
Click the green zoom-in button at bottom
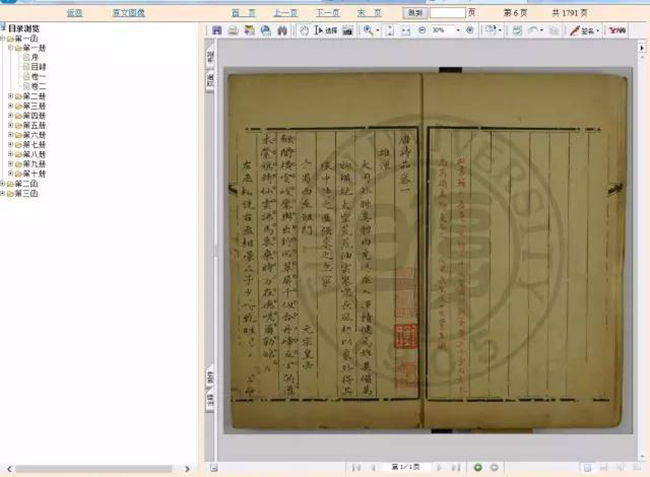pos(478,467)
